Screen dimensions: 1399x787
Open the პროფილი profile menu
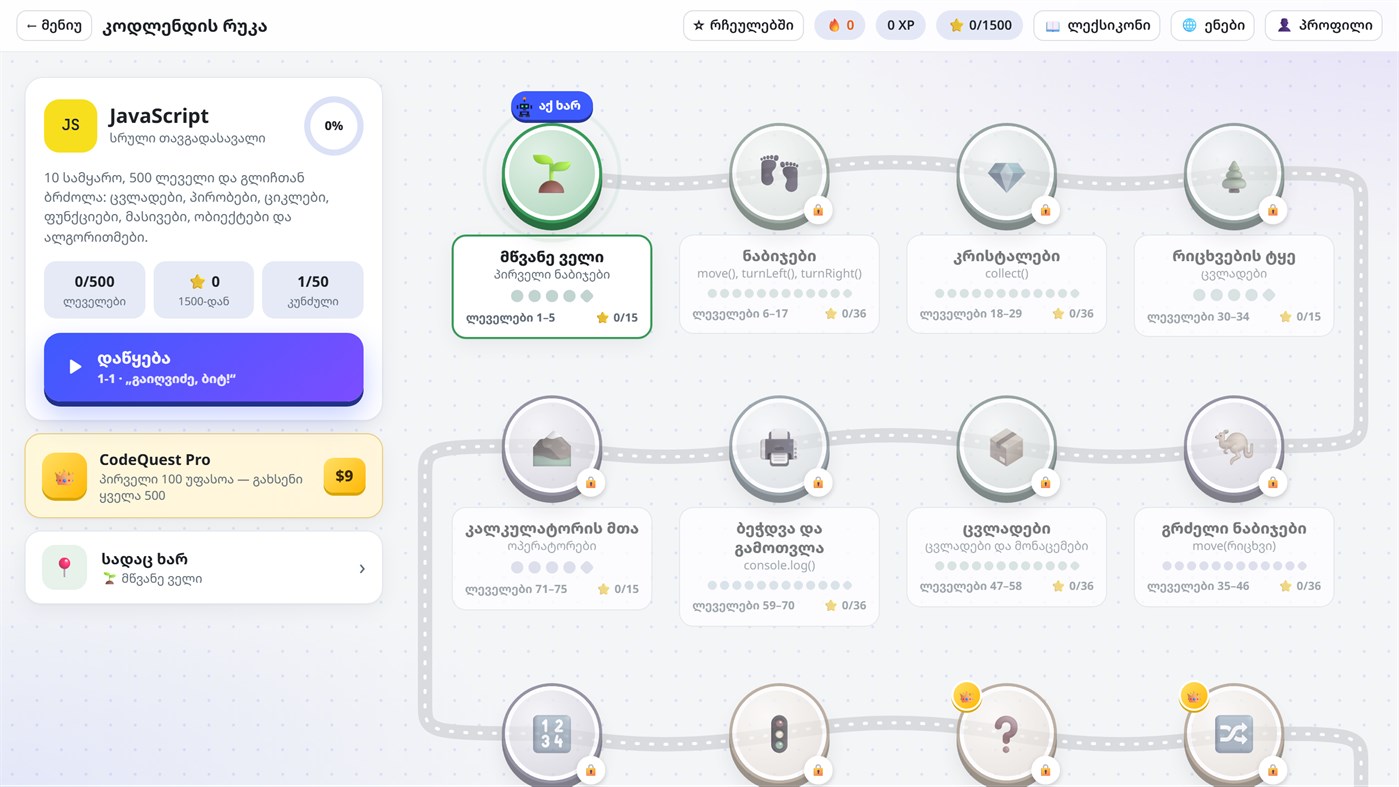pos(1325,25)
